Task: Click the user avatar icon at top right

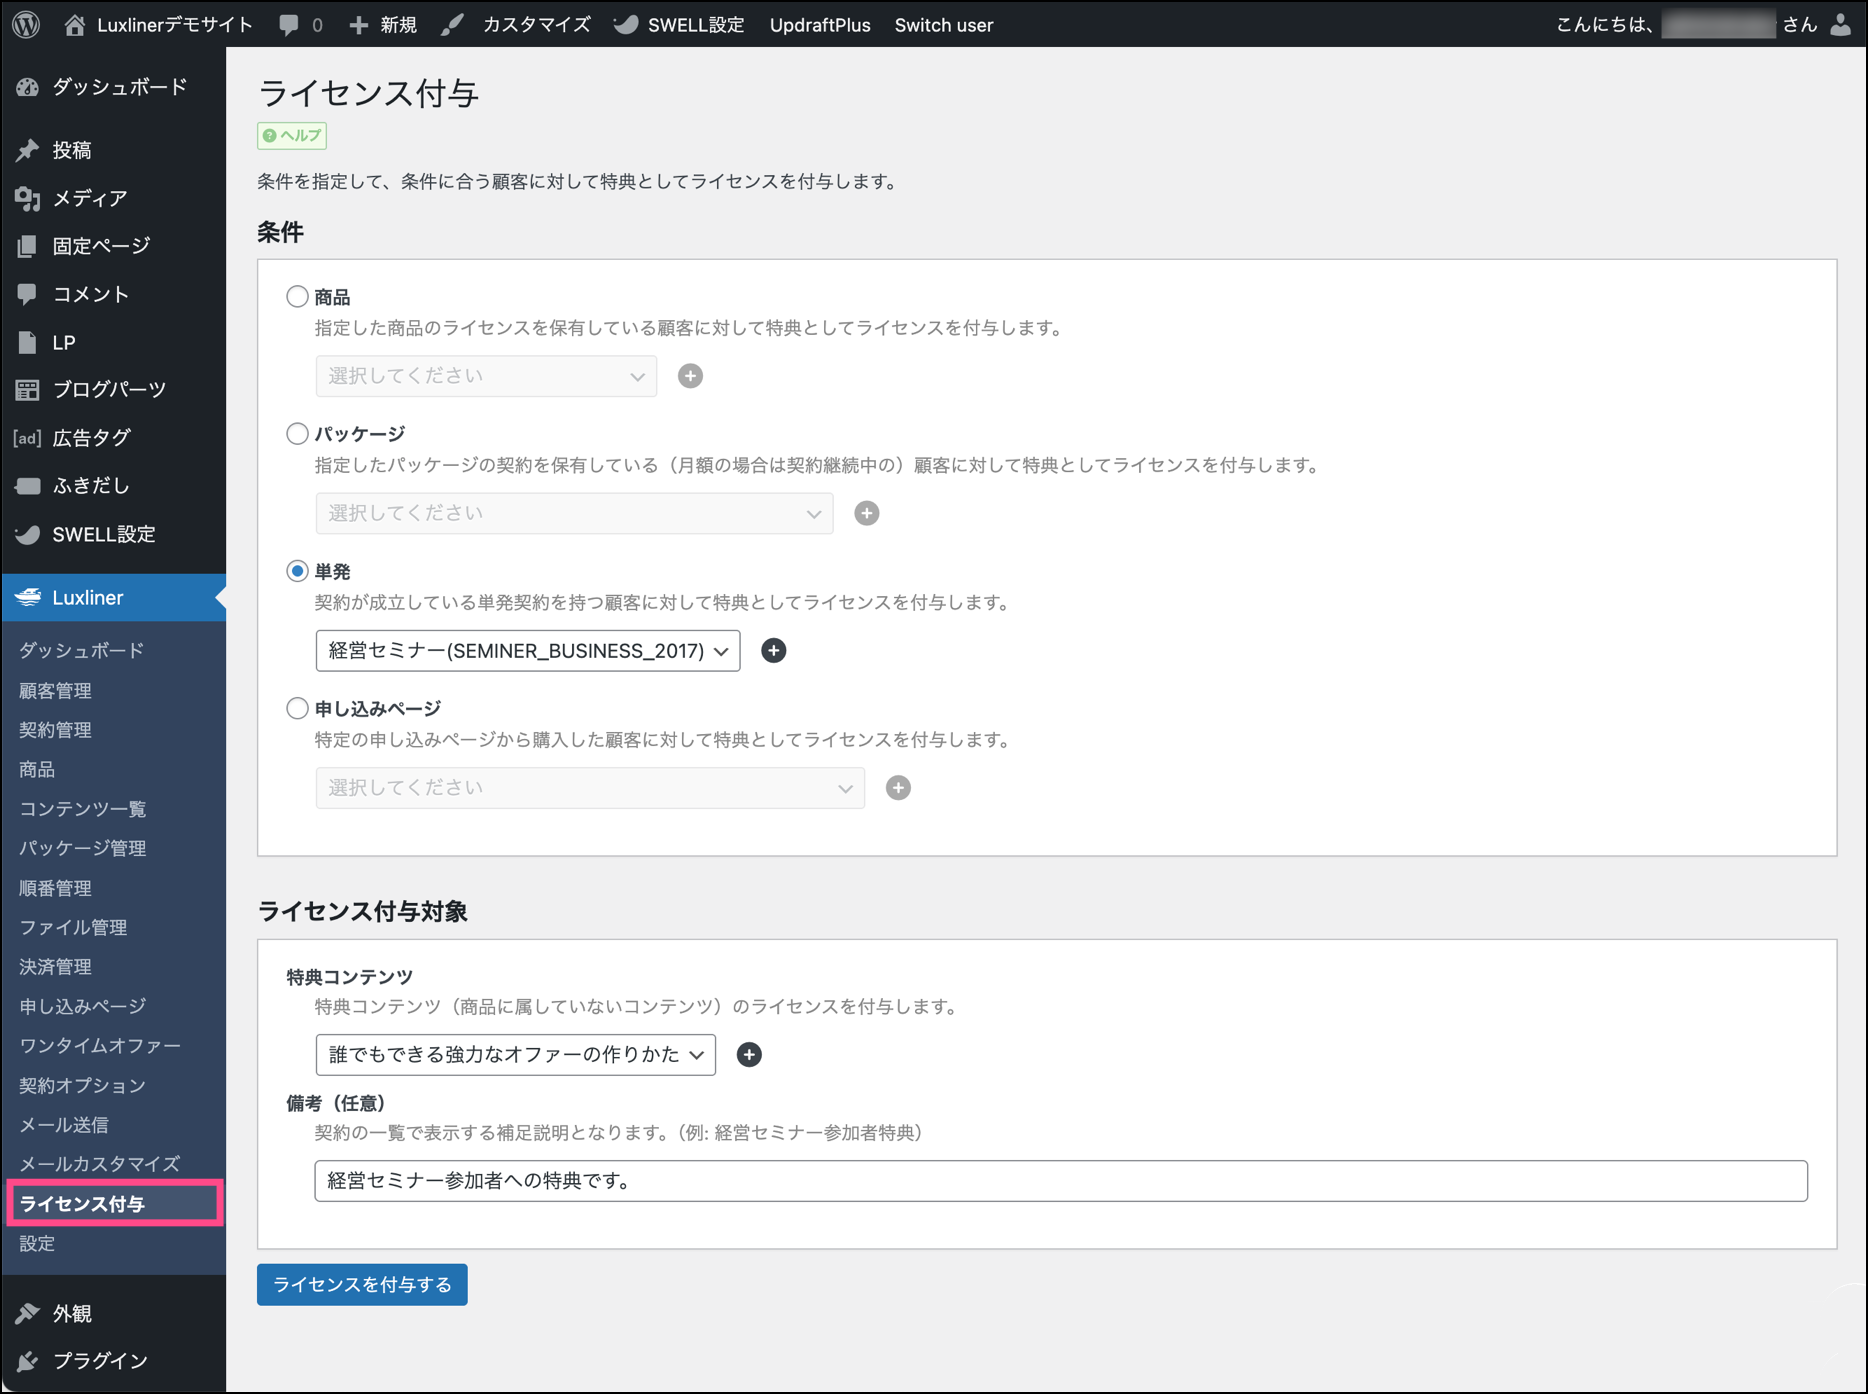Action: pos(1840,25)
